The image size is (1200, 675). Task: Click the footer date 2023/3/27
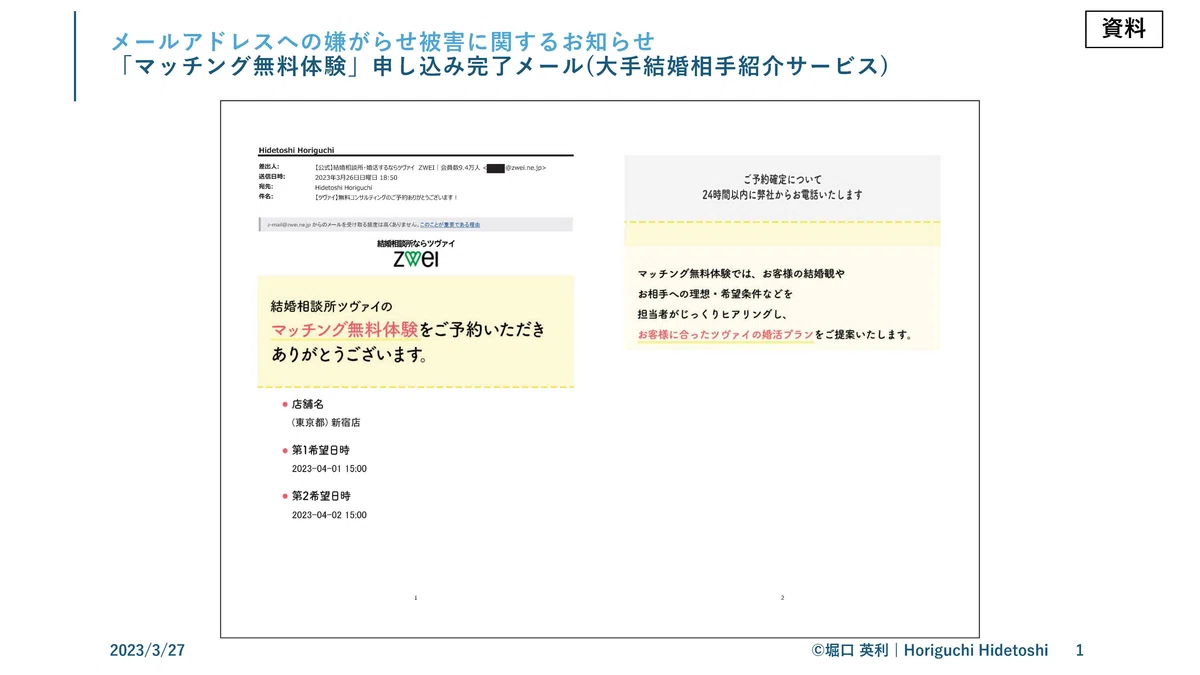point(148,650)
